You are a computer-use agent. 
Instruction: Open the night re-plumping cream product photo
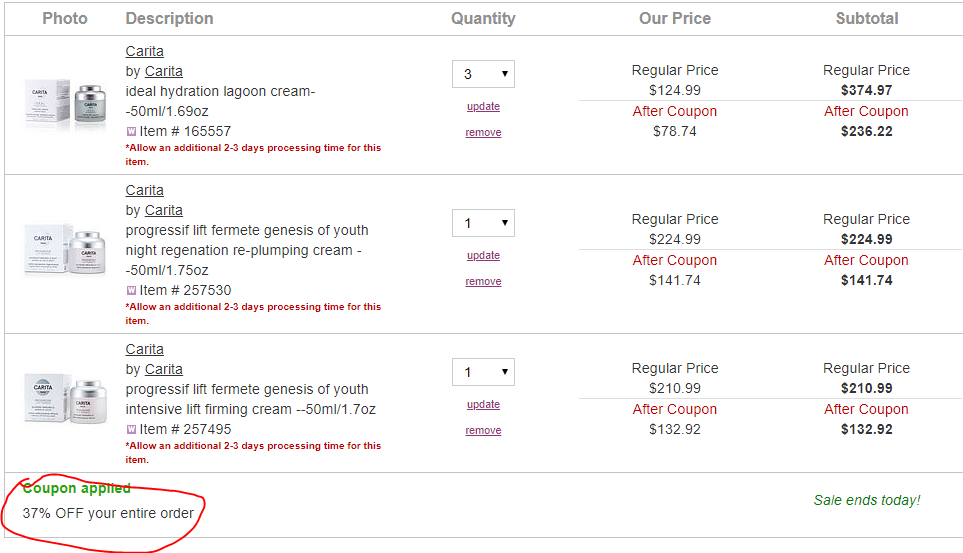coord(63,254)
